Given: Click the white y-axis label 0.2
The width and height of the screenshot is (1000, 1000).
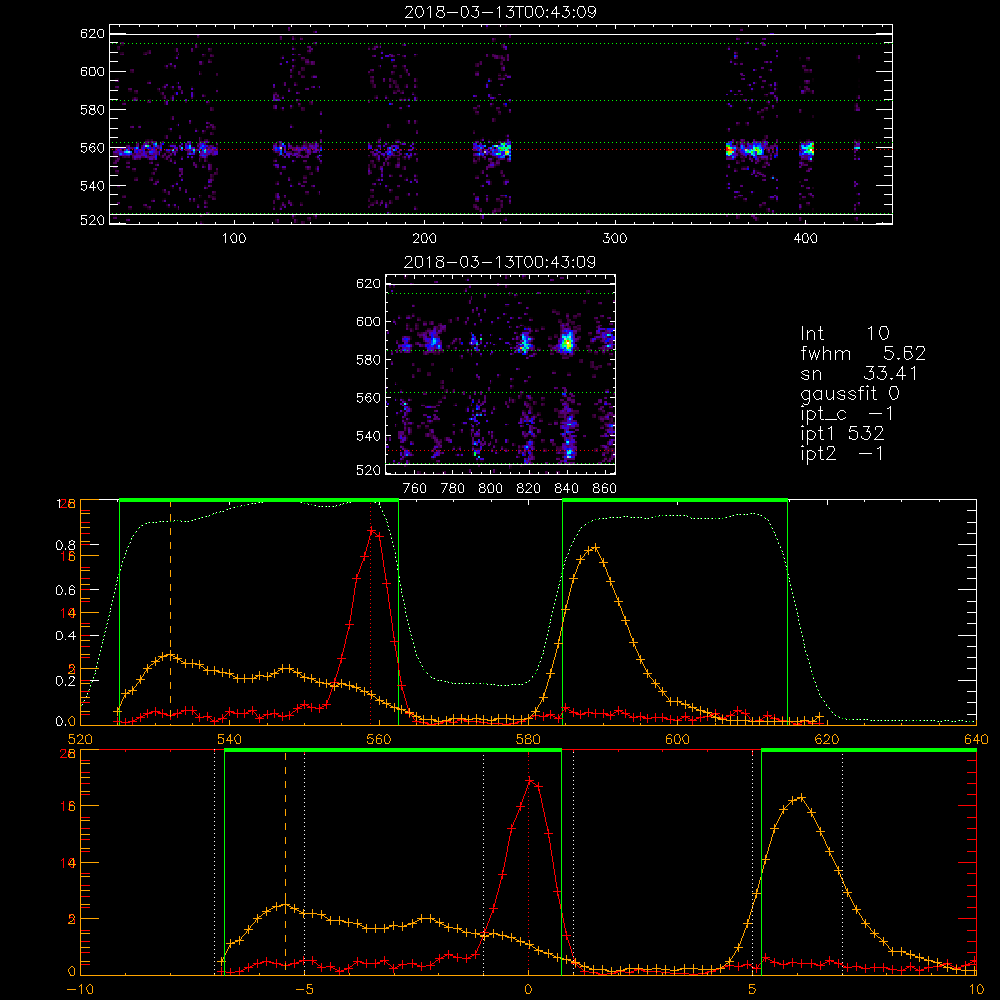Looking at the screenshot, I should (x=66, y=681).
